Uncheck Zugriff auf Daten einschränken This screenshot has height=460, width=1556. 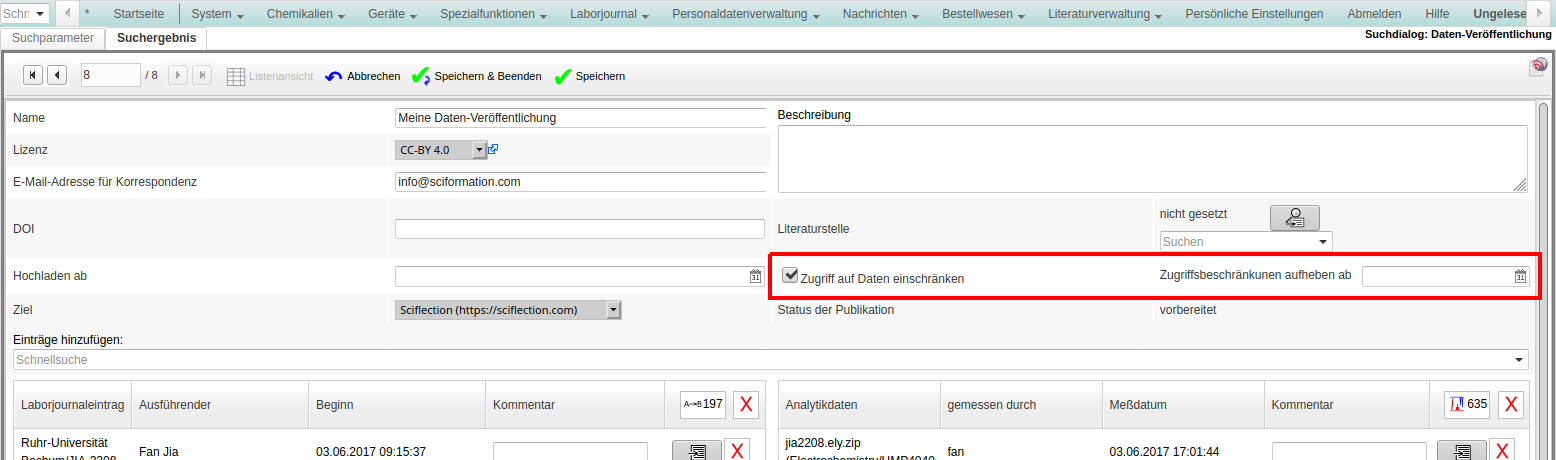pyautogui.click(x=790, y=275)
